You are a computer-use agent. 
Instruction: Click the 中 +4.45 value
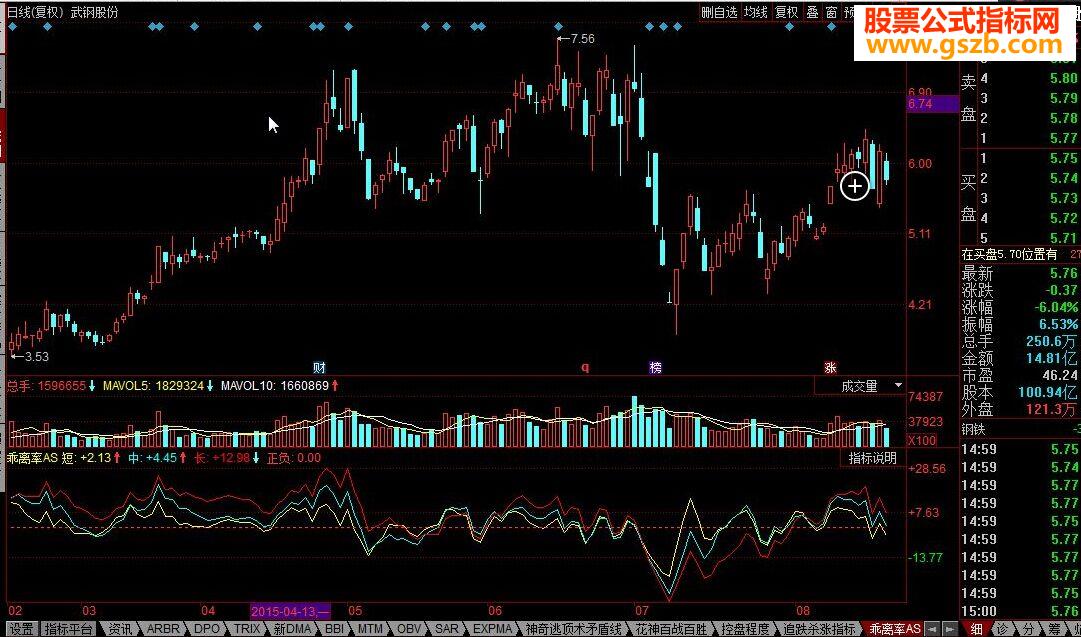pyautogui.click(x=163, y=457)
